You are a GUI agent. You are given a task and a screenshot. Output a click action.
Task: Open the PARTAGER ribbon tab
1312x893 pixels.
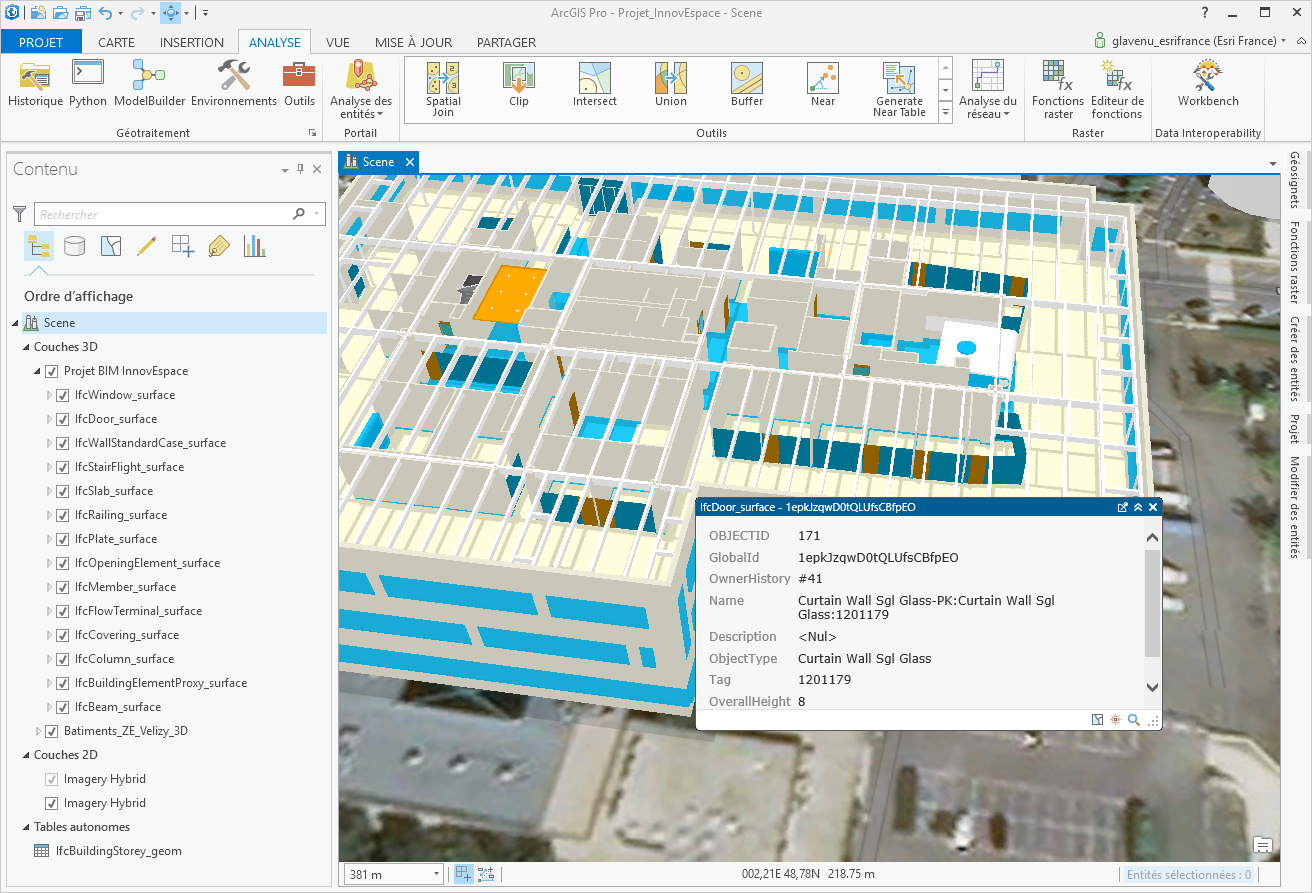506,42
